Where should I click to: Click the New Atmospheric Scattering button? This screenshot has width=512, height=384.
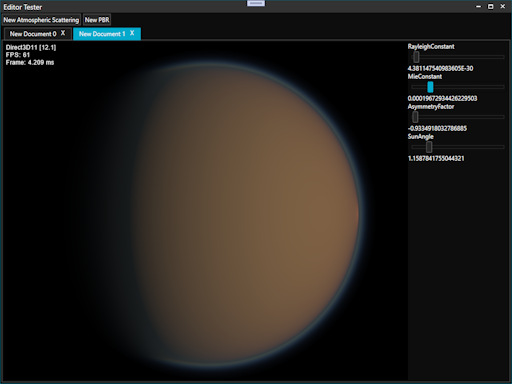tap(41, 20)
